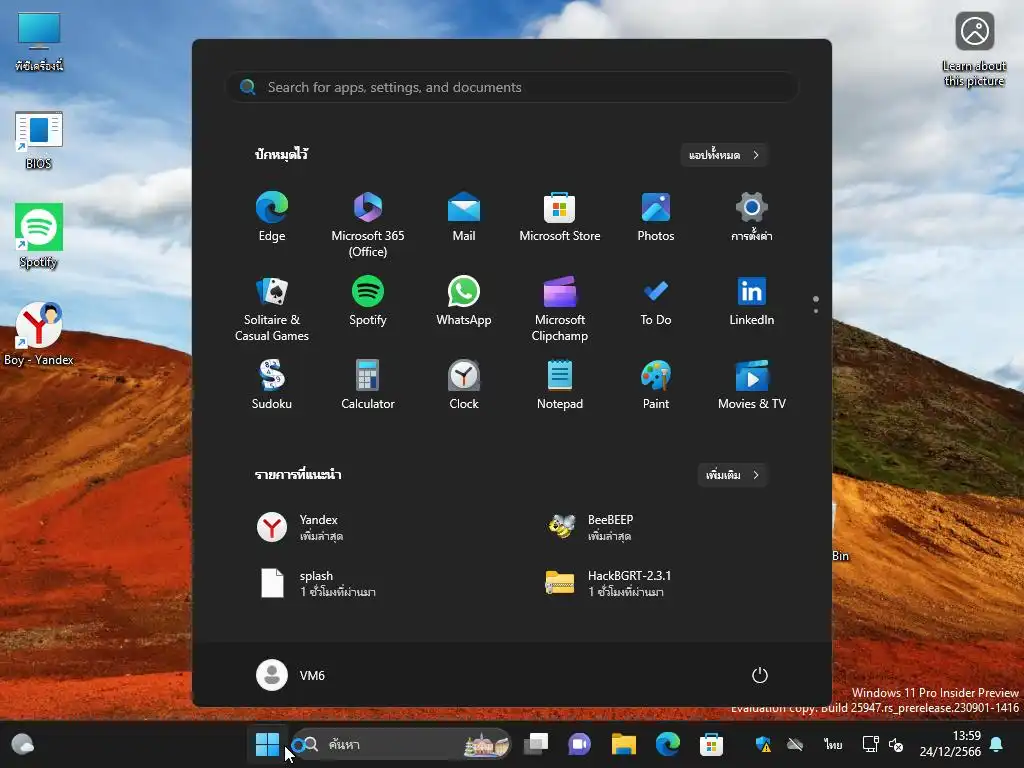The image size is (1024, 768).
Task: Open the notifications bell icon
Action: (997, 744)
